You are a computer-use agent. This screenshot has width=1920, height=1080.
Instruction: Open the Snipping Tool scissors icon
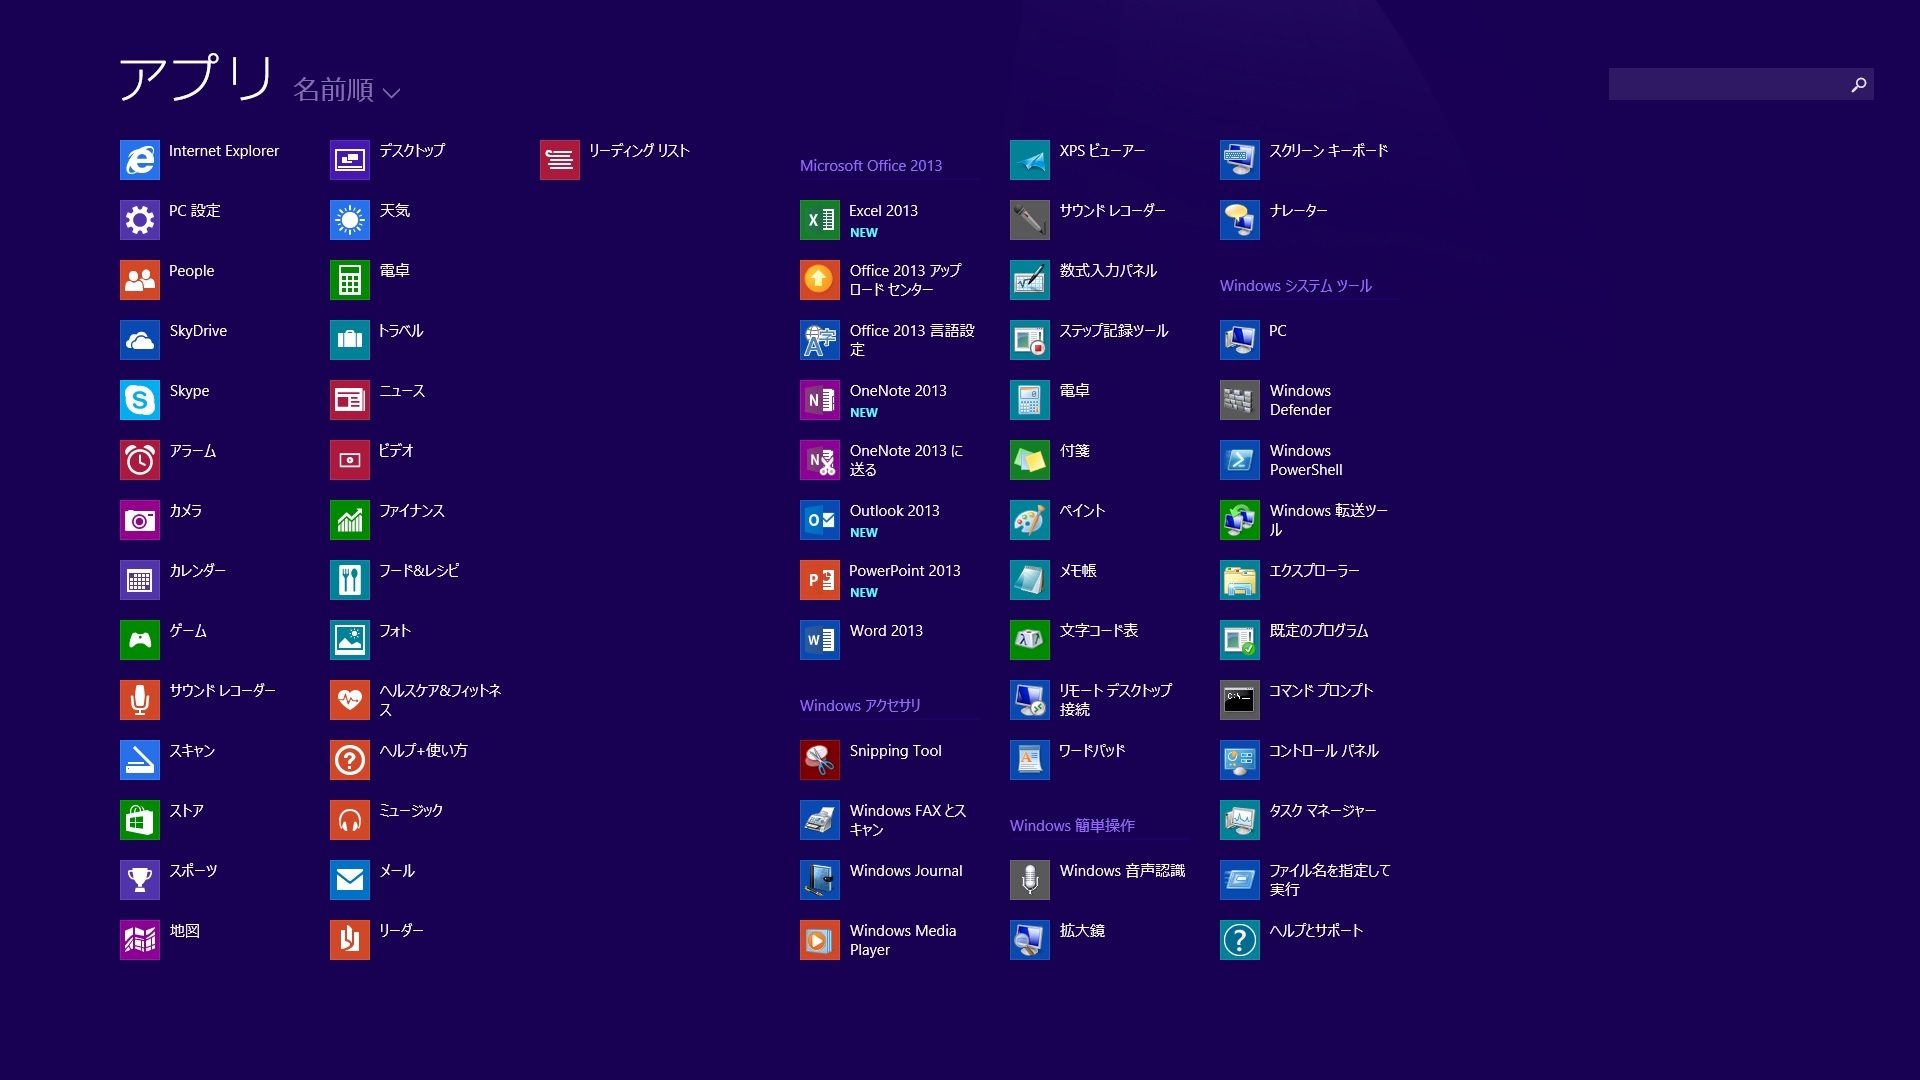coord(820,760)
